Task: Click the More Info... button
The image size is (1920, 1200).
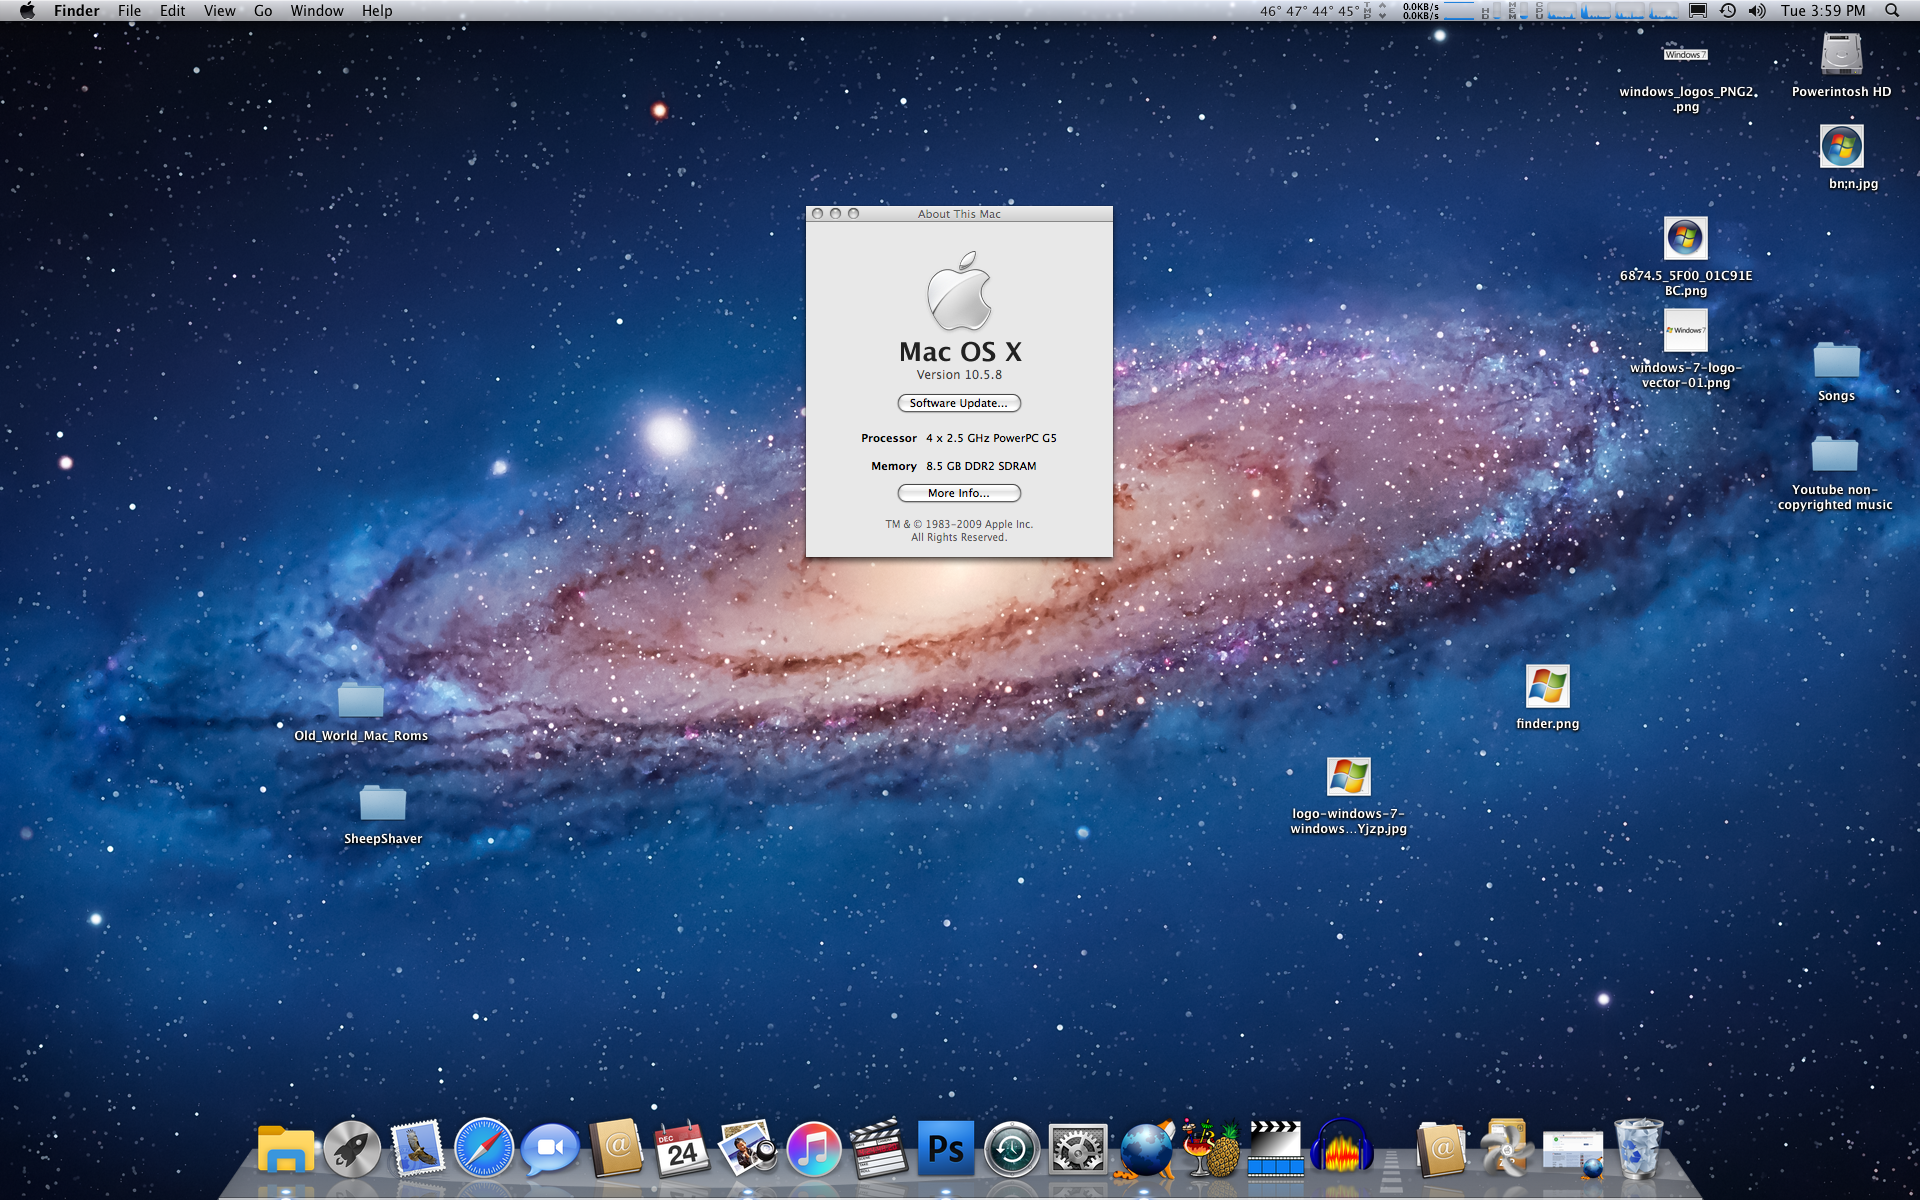Action: (959, 493)
